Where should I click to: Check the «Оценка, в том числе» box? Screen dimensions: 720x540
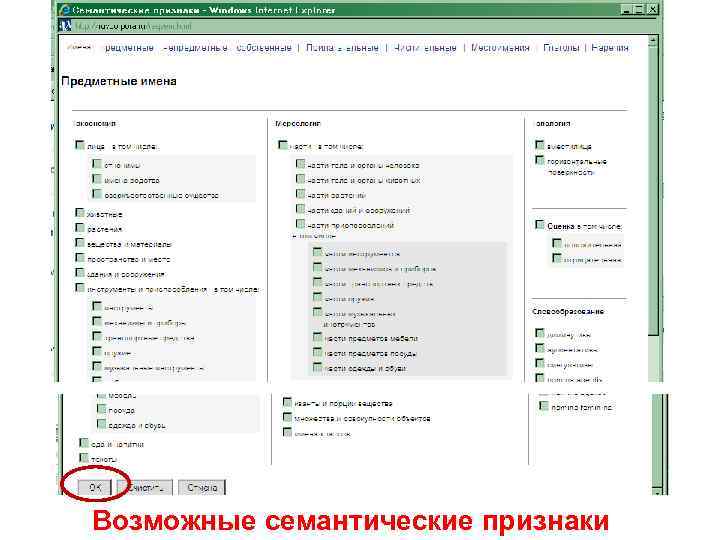coord(540,225)
